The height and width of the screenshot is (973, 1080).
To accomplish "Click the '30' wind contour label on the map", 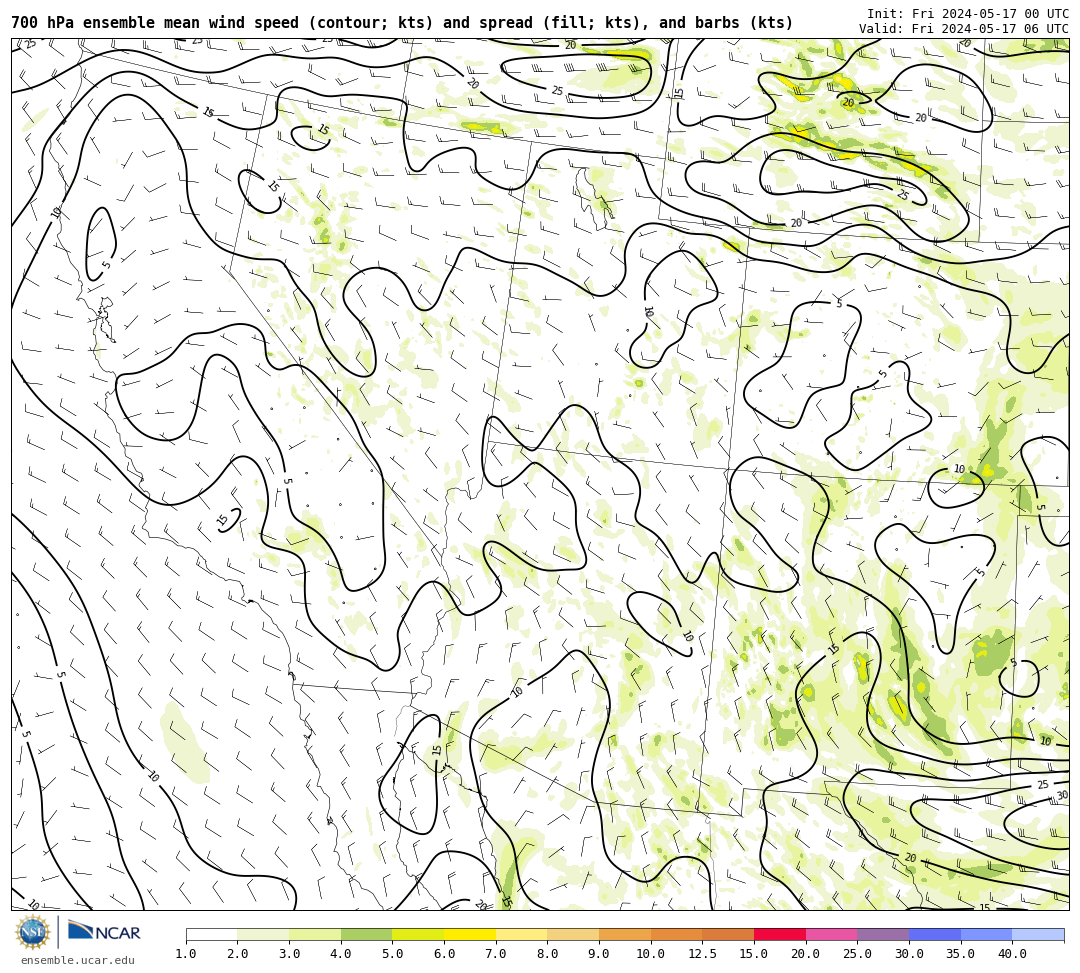I will coord(1061,795).
